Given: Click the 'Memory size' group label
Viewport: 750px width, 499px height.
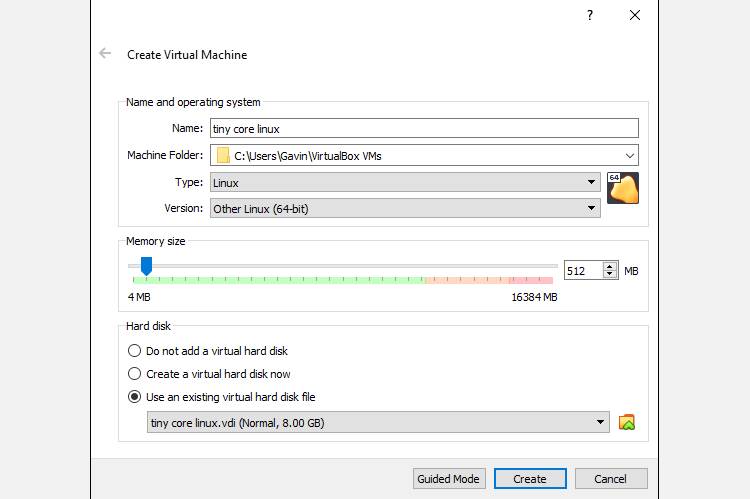Looking at the screenshot, I should click(x=155, y=241).
